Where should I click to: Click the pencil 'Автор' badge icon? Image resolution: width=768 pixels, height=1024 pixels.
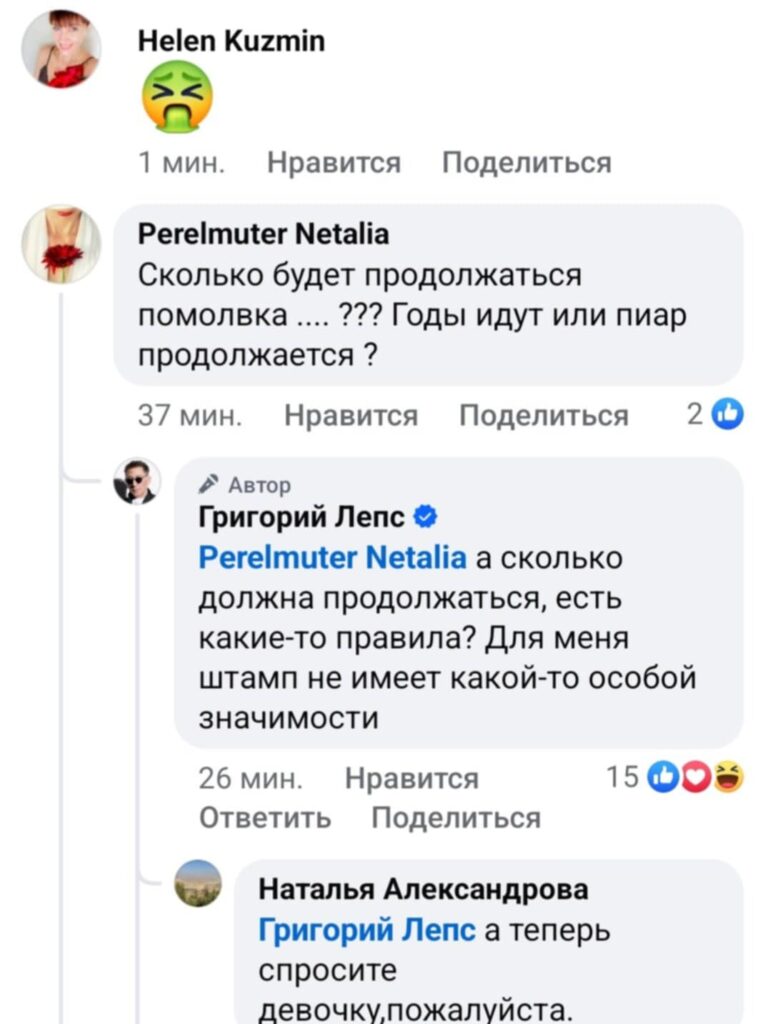(x=208, y=485)
